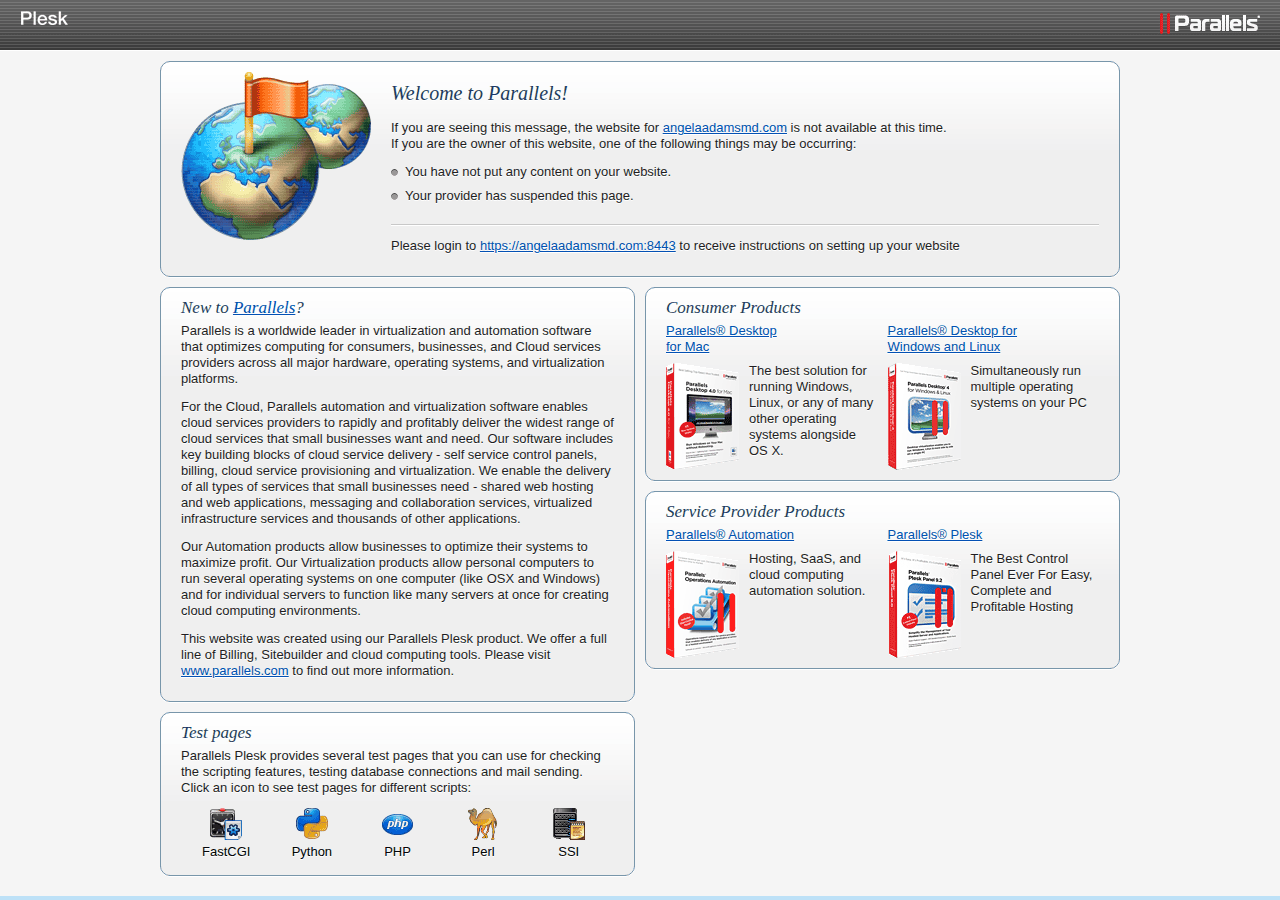Click the SSI label text

point(568,852)
